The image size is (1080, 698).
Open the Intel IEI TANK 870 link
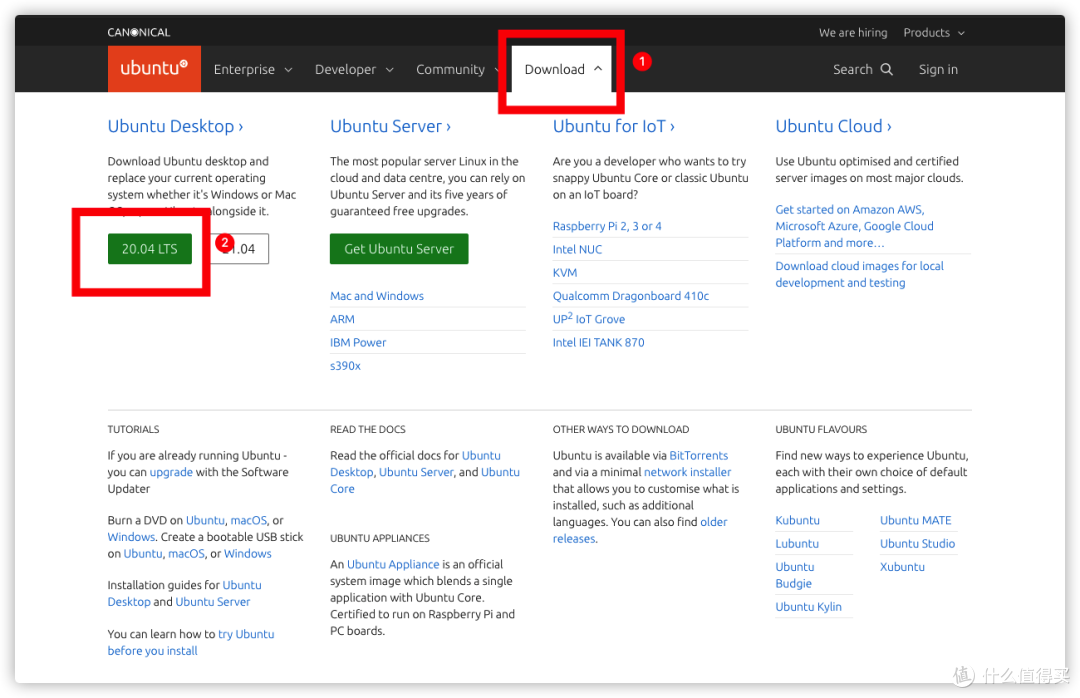point(599,342)
